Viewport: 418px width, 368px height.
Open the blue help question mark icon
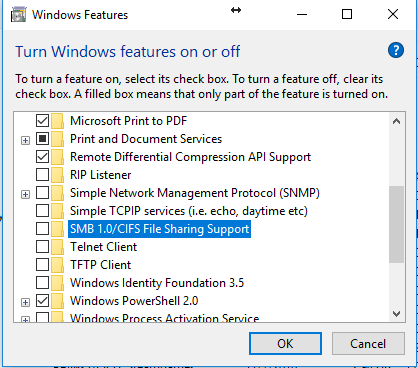(396, 51)
